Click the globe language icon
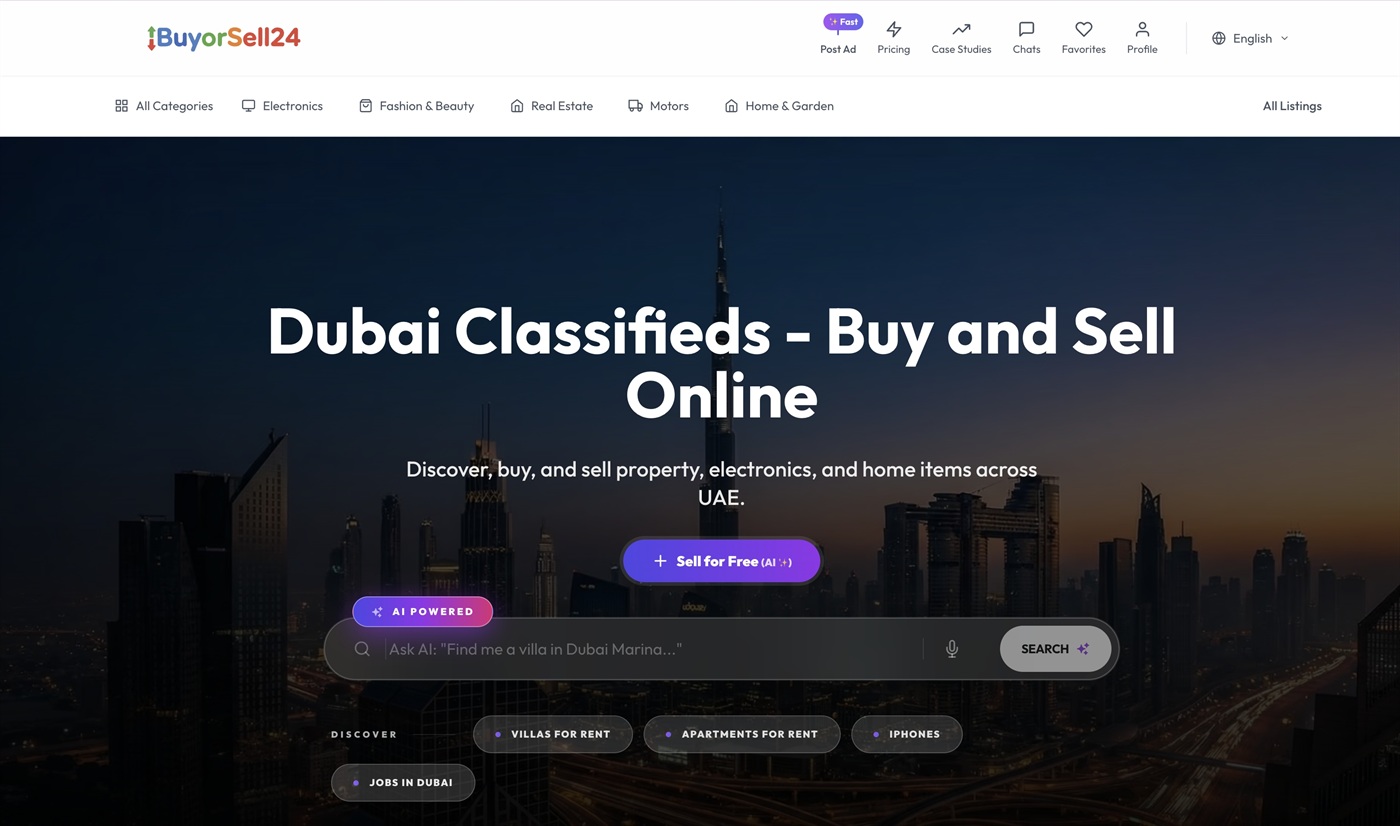The height and width of the screenshot is (826, 1400). click(1218, 38)
